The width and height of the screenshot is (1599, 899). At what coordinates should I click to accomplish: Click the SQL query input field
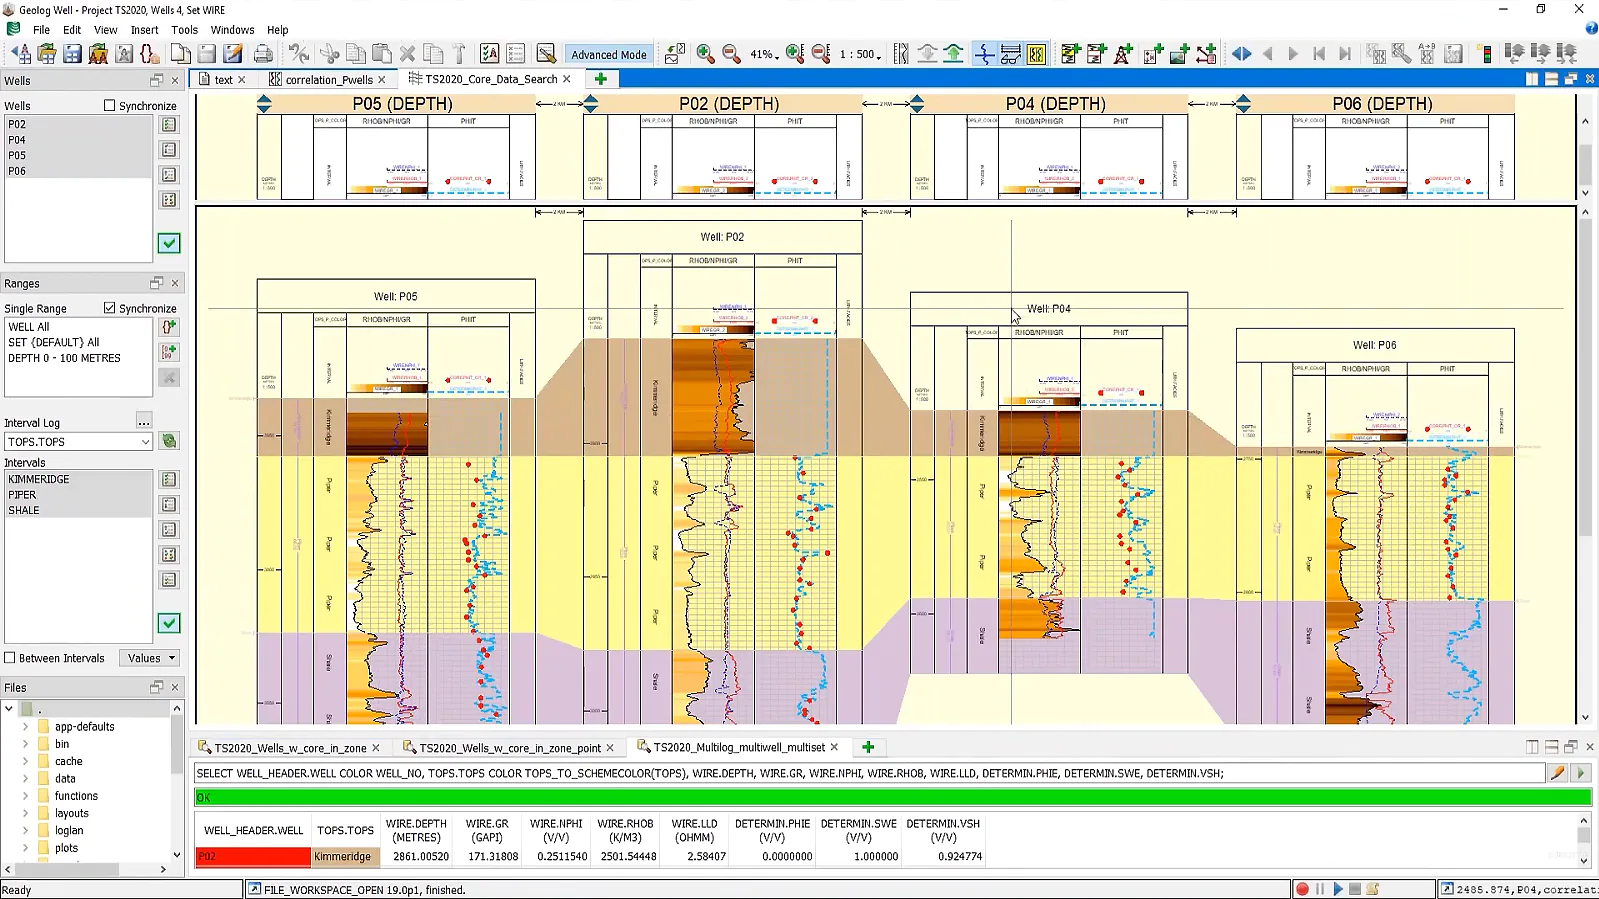click(870, 773)
